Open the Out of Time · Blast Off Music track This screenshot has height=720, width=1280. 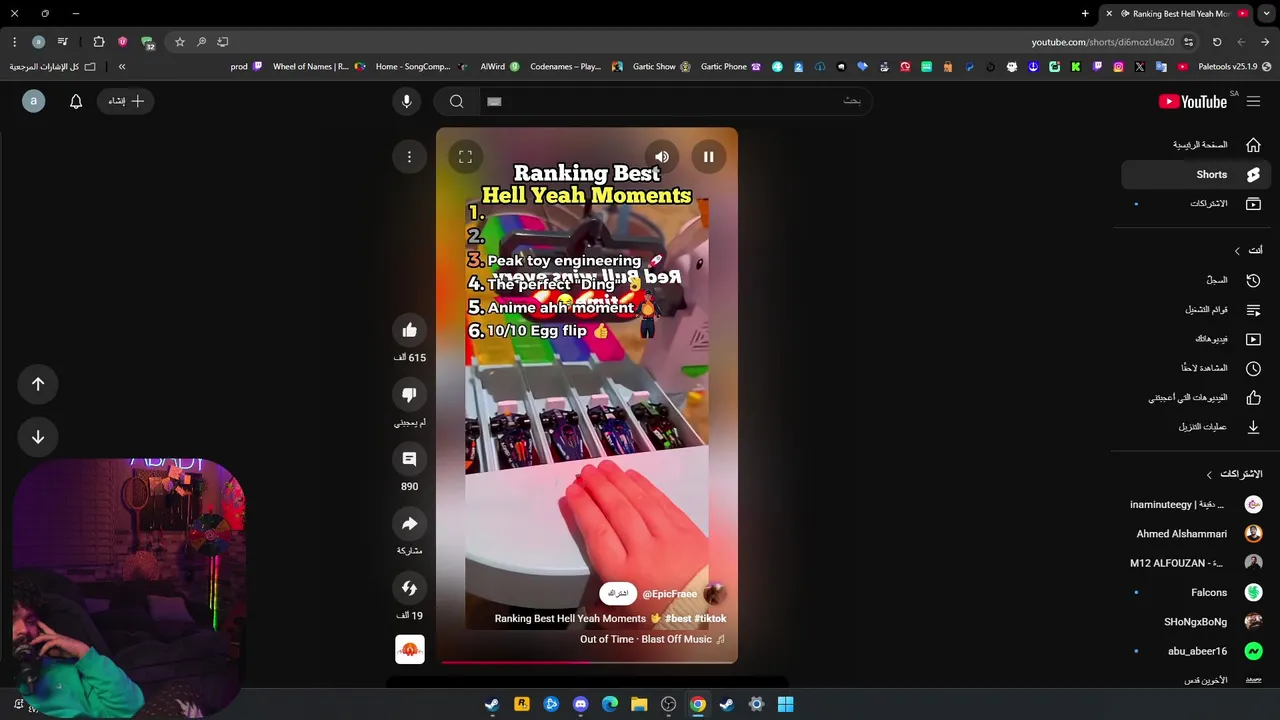coord(652,639)
